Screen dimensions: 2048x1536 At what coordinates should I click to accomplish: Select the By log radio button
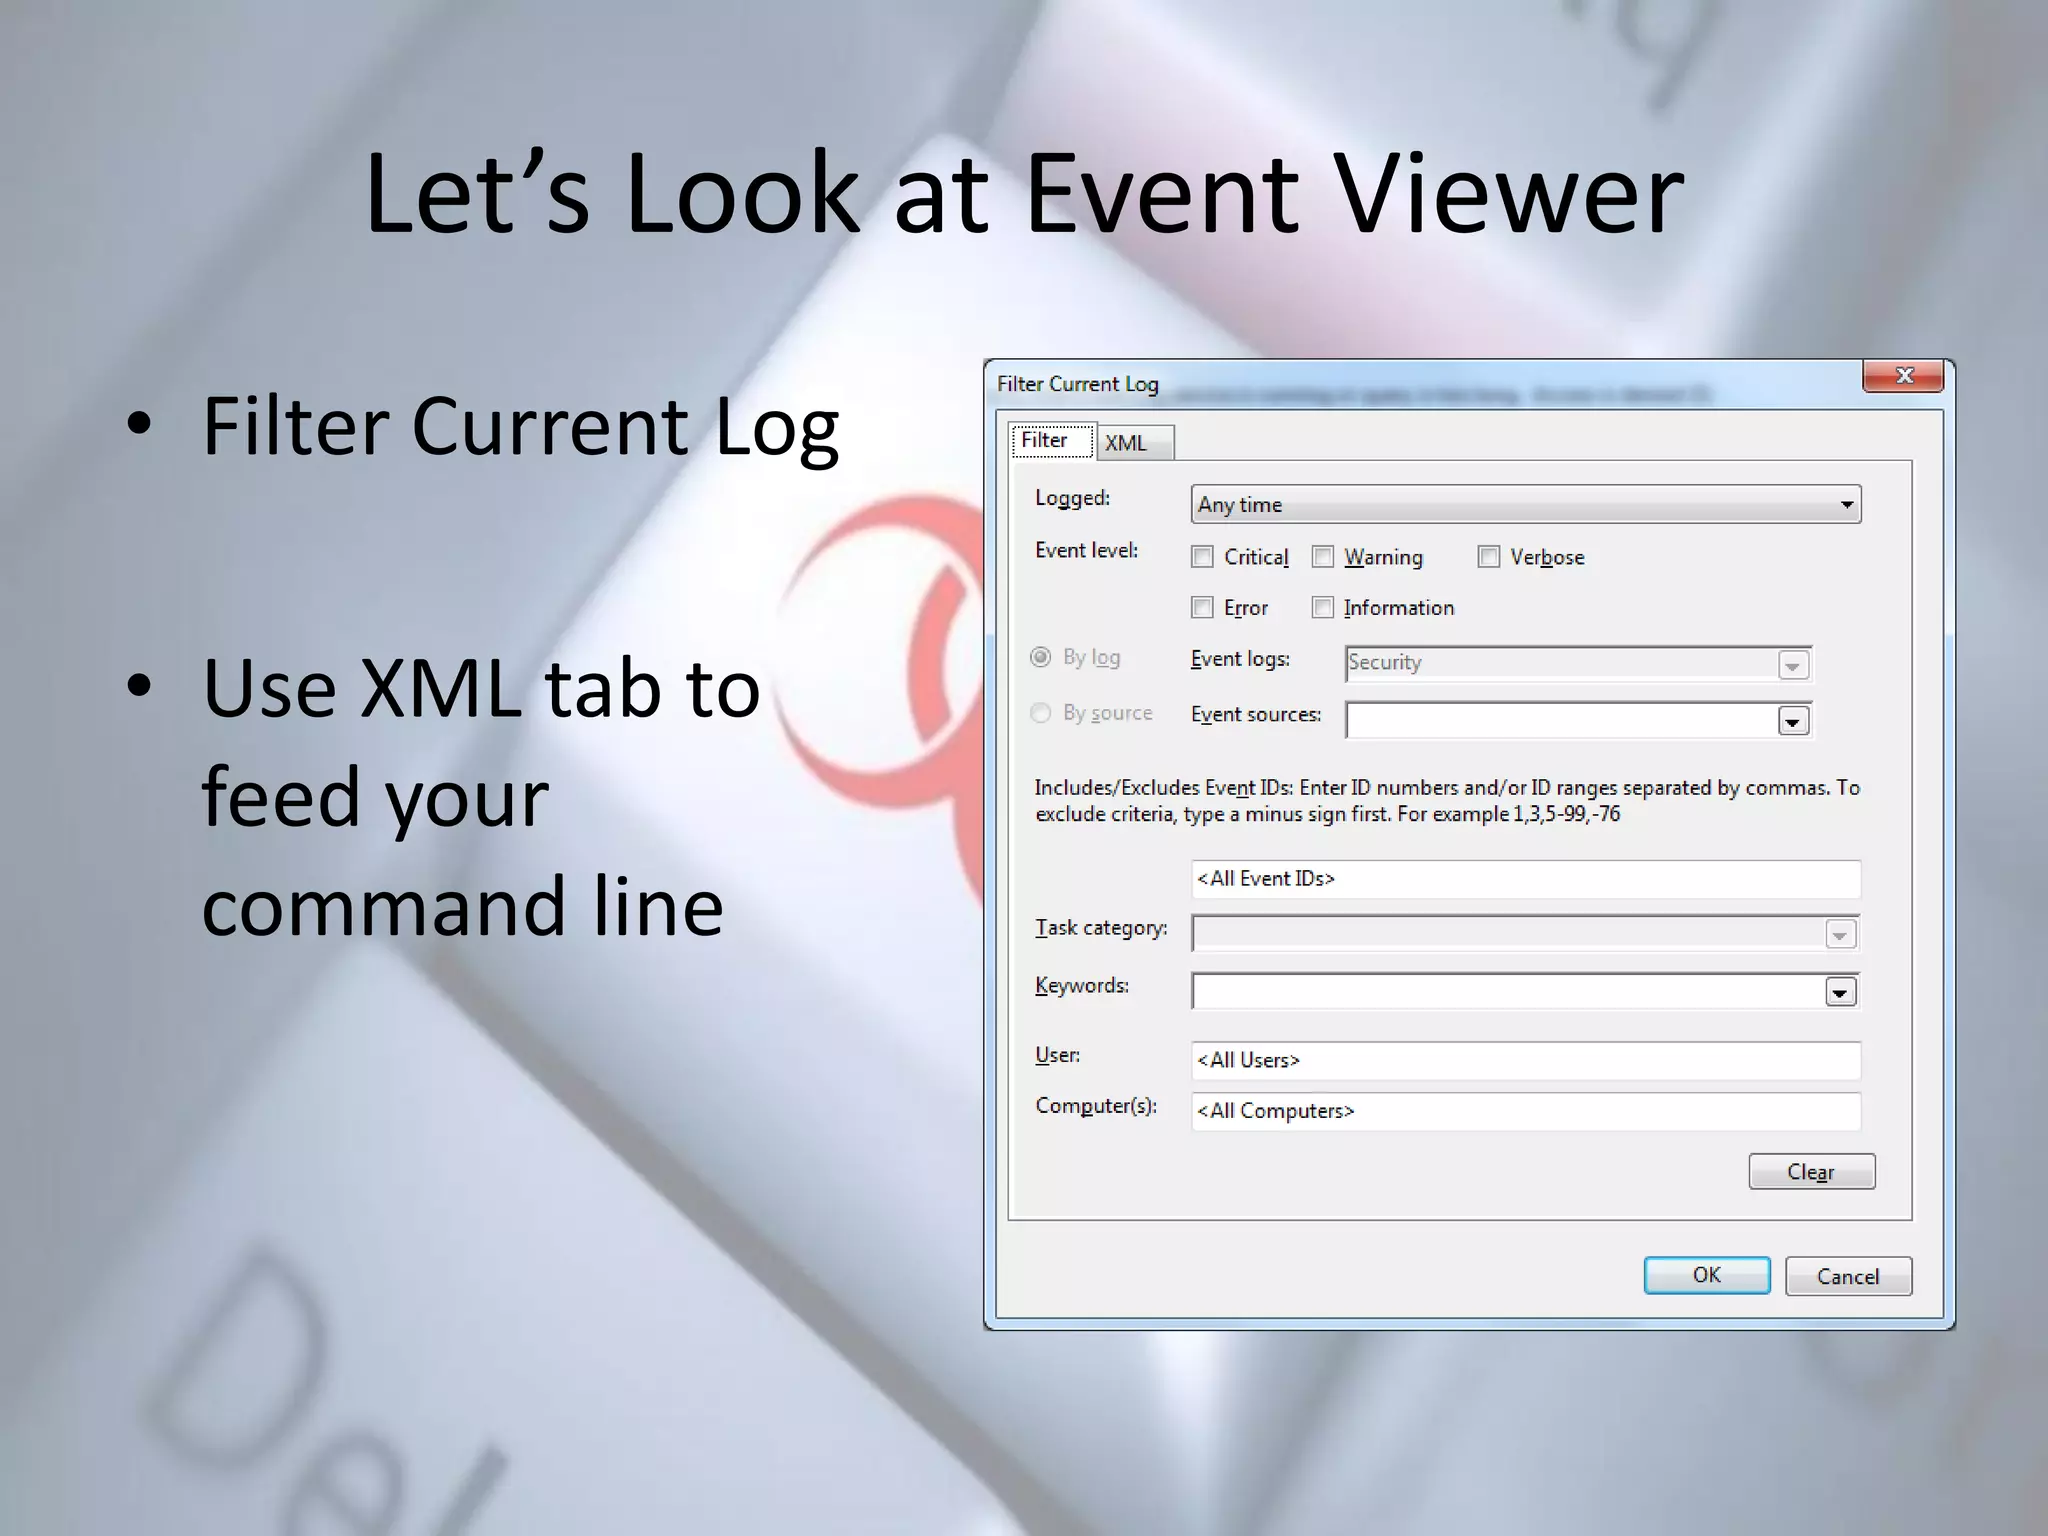coord(1041,657)
